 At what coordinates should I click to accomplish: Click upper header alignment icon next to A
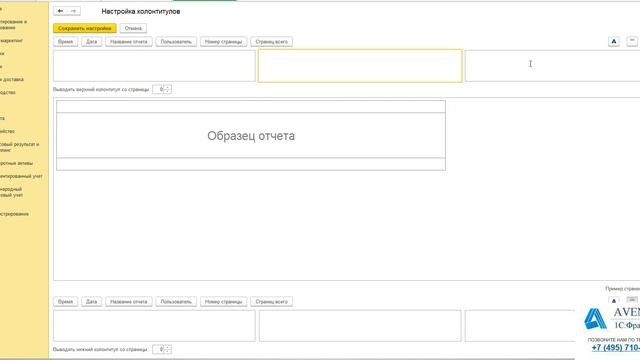pos(632,41)
